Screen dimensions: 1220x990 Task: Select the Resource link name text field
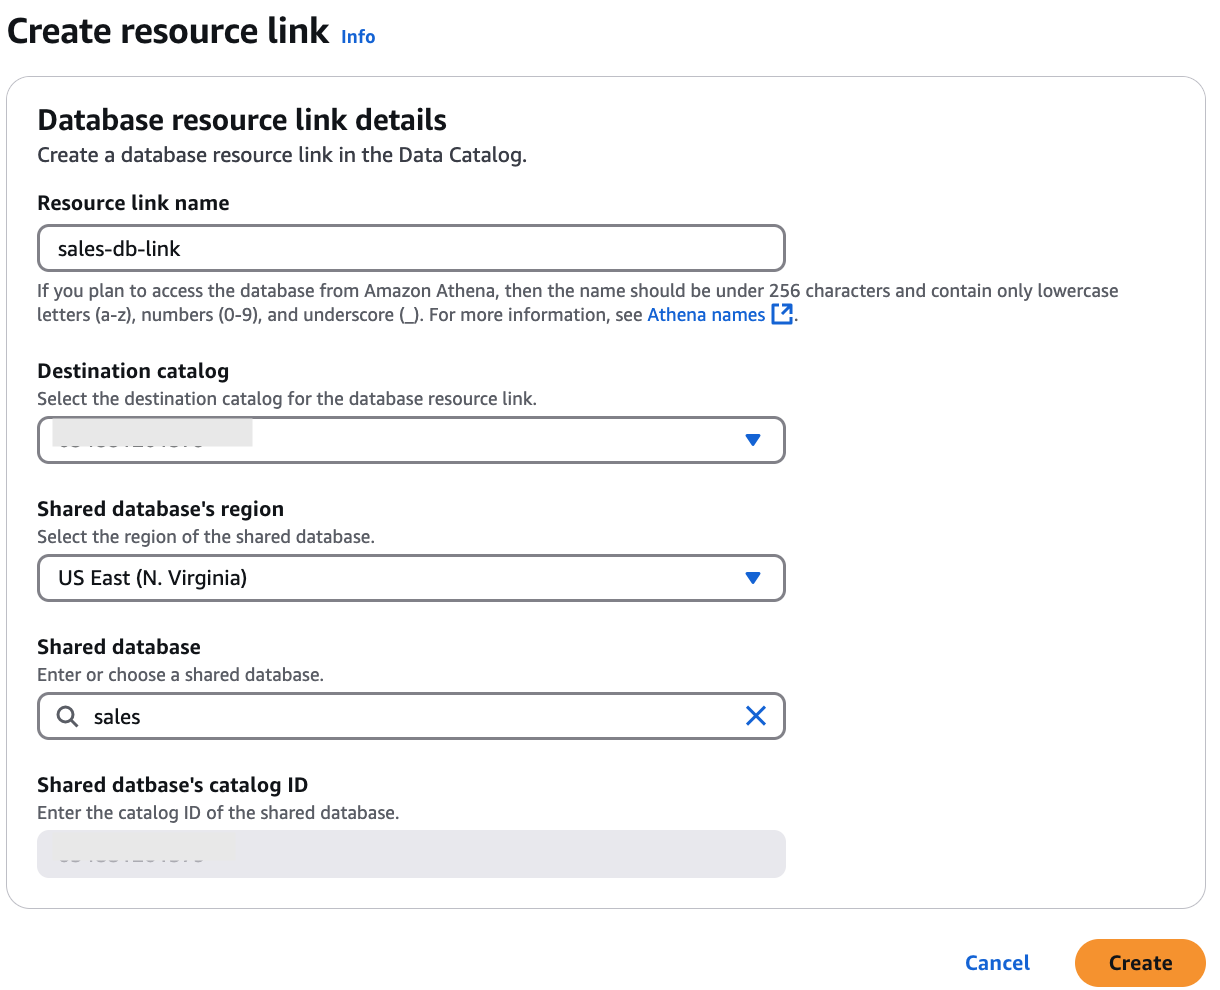pyautogui.click(x=410, y=248)
